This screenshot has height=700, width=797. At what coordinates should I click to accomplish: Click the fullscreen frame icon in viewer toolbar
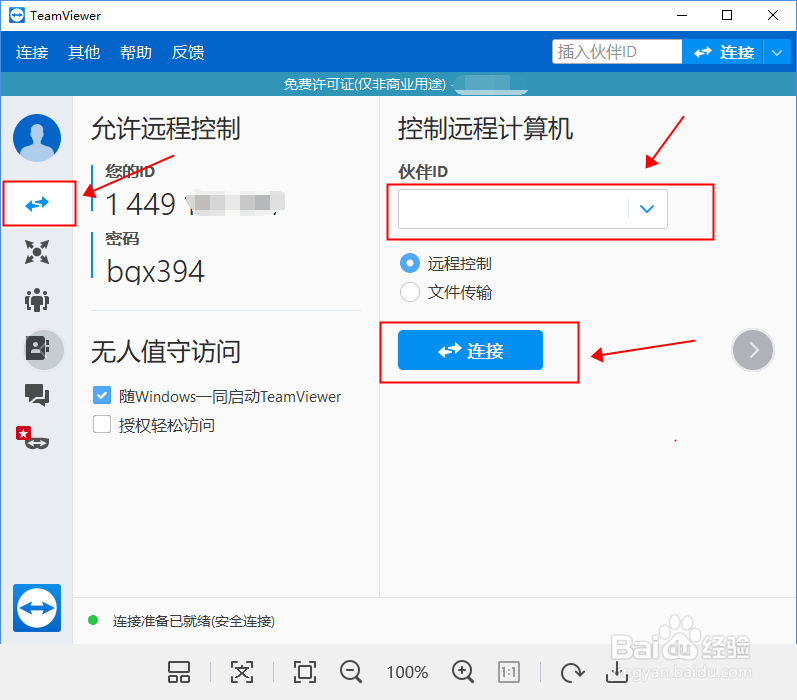[305, 672]
